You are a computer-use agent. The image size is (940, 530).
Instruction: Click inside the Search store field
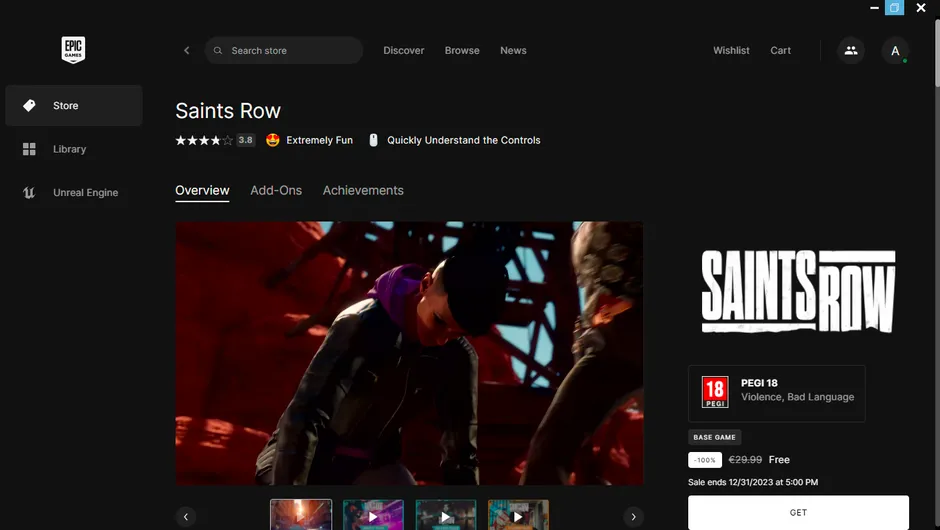290,51
